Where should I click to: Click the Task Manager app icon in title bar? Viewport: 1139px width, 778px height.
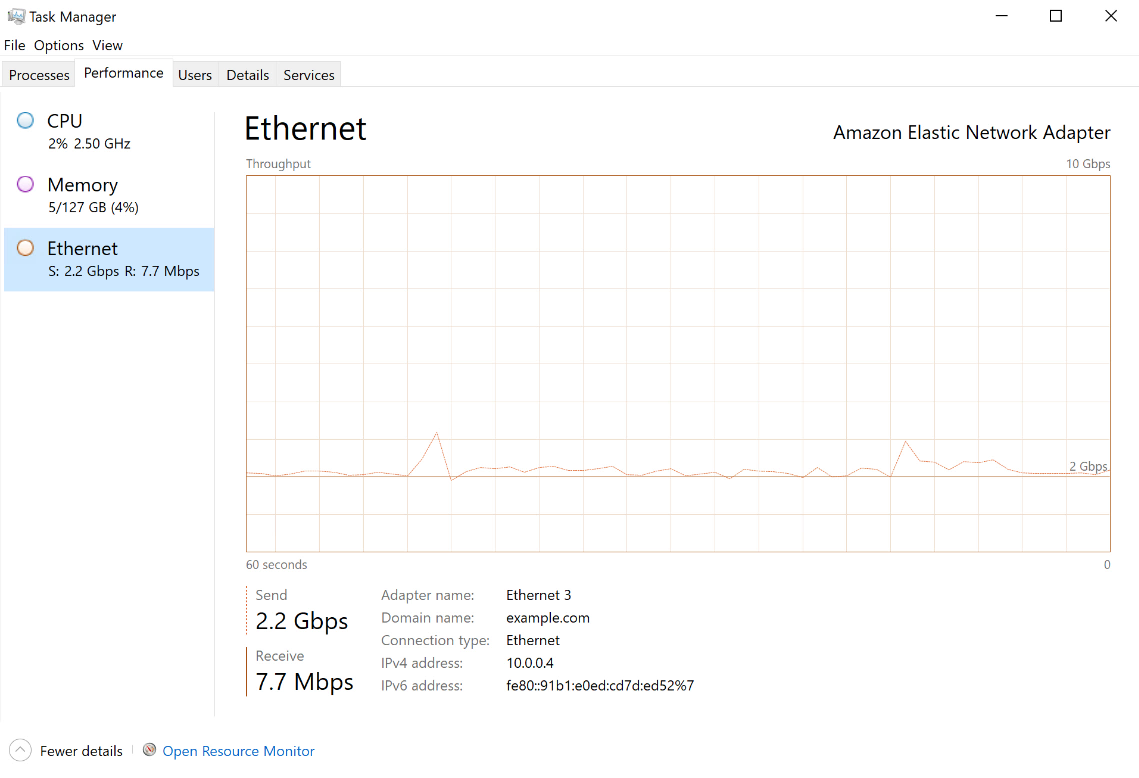(16, 16)
